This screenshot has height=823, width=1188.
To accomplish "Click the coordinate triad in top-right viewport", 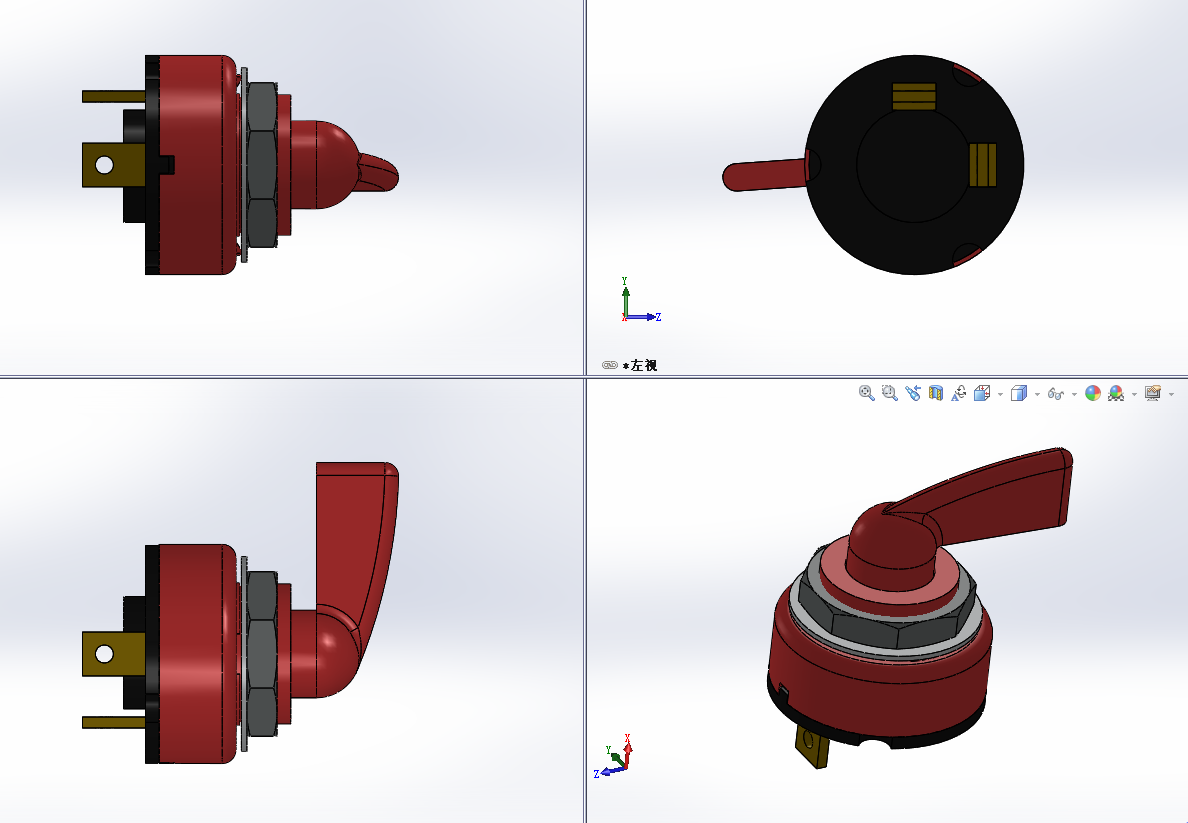I will [640, 300].
